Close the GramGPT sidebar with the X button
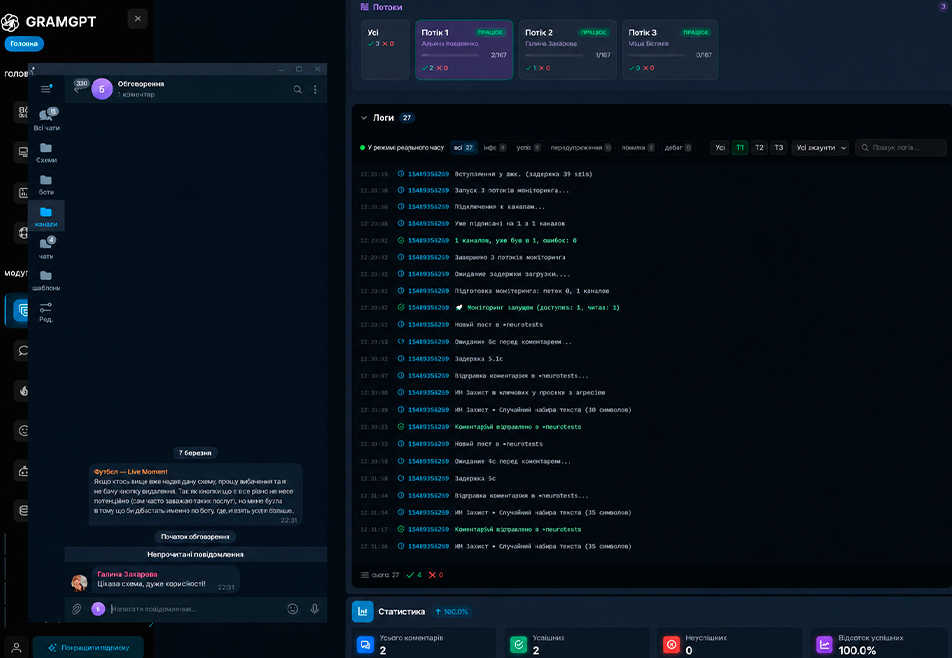This screenshot has height=658, width=952. click(138, 19)
